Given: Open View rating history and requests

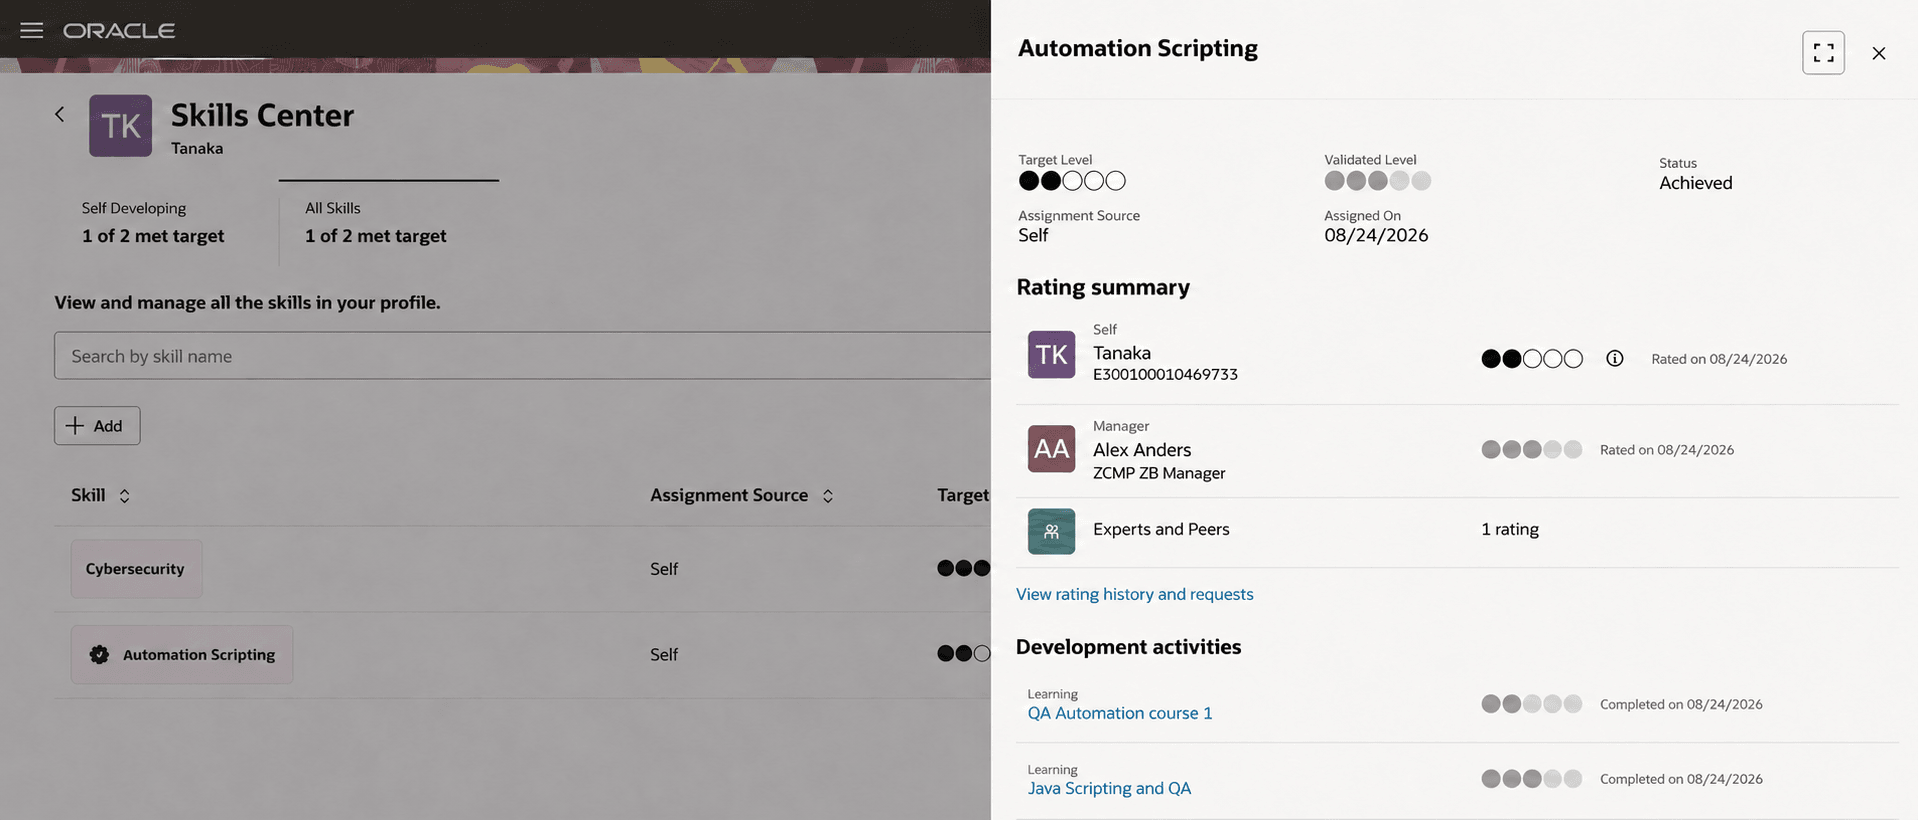Looking at the screenshot, I should point(1135,594).
